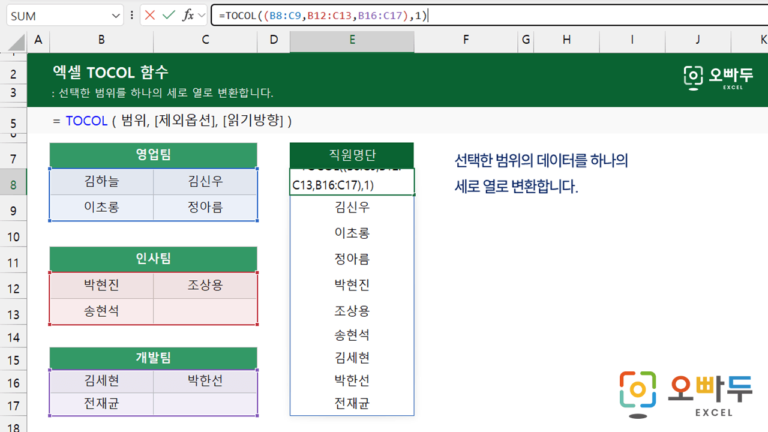Click the 개발팀 table header cell
Screen dimensions: 768x432
click(x=153, y=358)
